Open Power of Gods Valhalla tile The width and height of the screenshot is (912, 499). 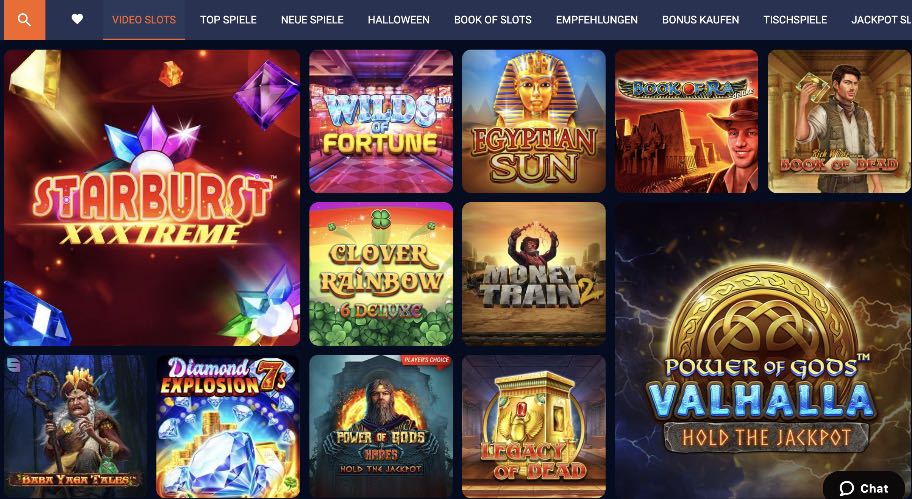click(763, 350)
